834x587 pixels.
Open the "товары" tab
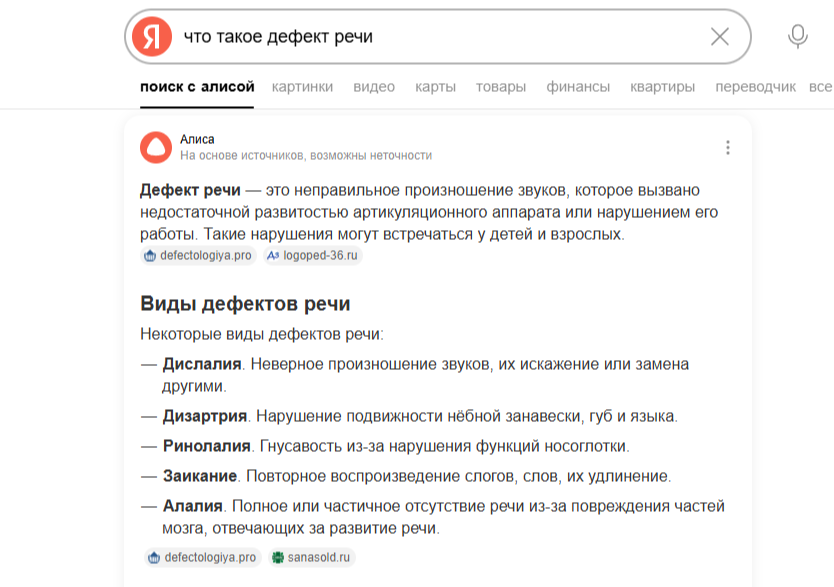501,87
